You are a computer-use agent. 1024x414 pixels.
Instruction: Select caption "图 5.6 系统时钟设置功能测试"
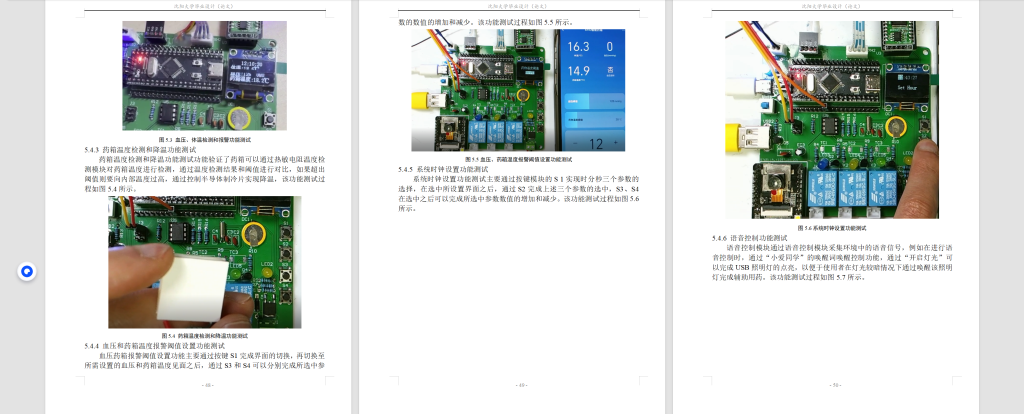pos(831,229)
